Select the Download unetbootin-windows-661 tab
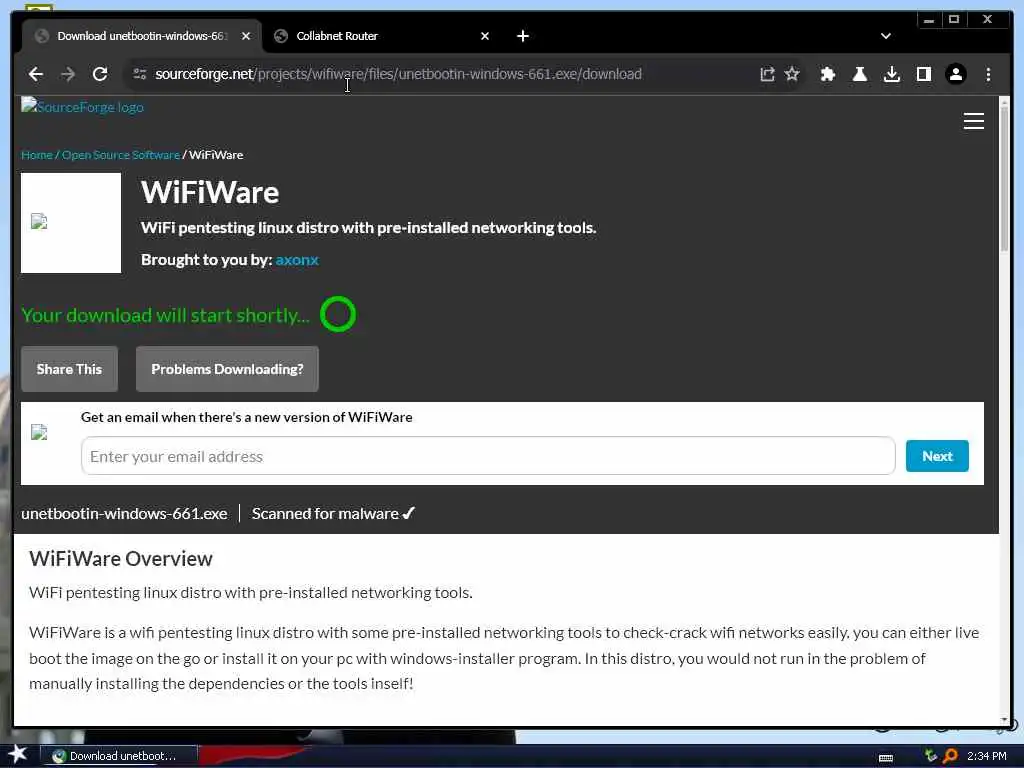The width and height of the screenshot is (1024, 768). [141, 37]
